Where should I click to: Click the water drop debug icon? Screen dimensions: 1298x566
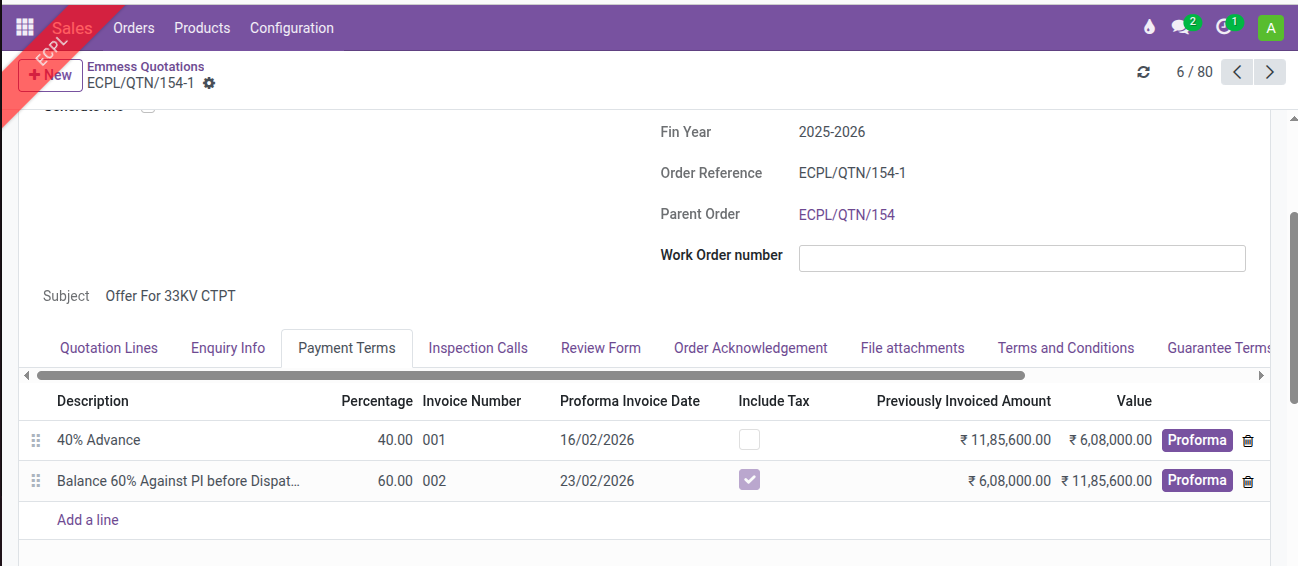(1149, 28)
